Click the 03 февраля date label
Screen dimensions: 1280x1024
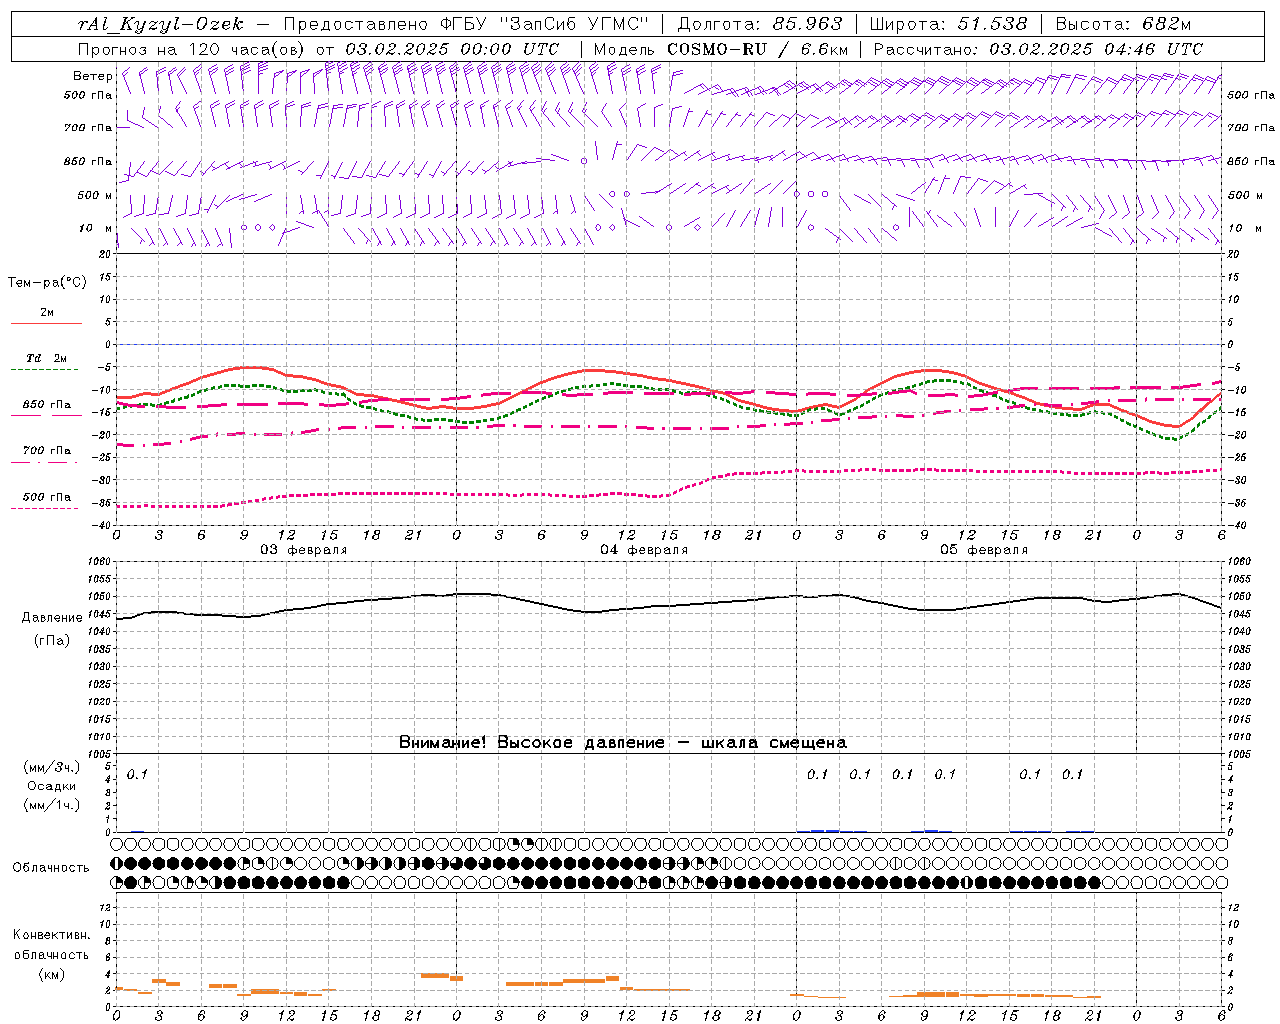[x=304, y=550]
